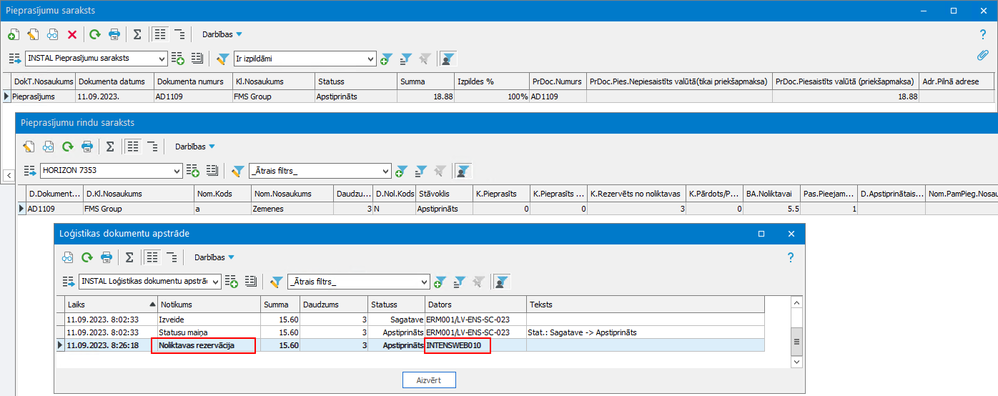Print from the Pieprasījumu saraksts toolbar
The width and height of the screenshot is (998, 396).
click(x=115, y=34)
